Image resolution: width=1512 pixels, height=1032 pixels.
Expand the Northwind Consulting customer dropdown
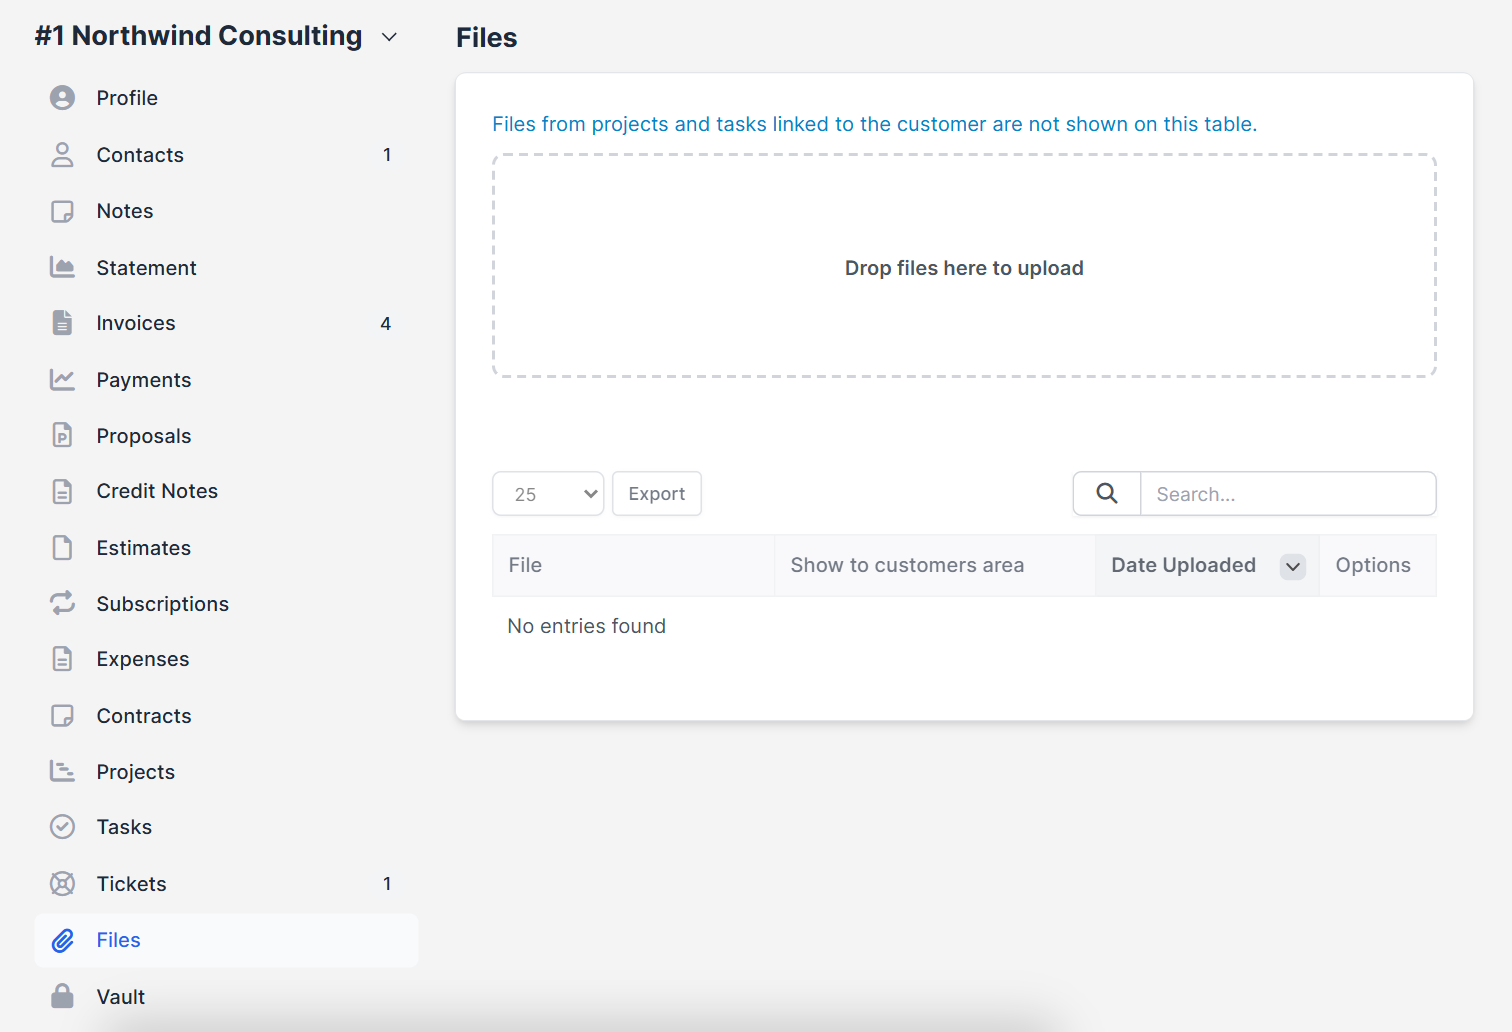pyautogui.click(x=390, y=37)
